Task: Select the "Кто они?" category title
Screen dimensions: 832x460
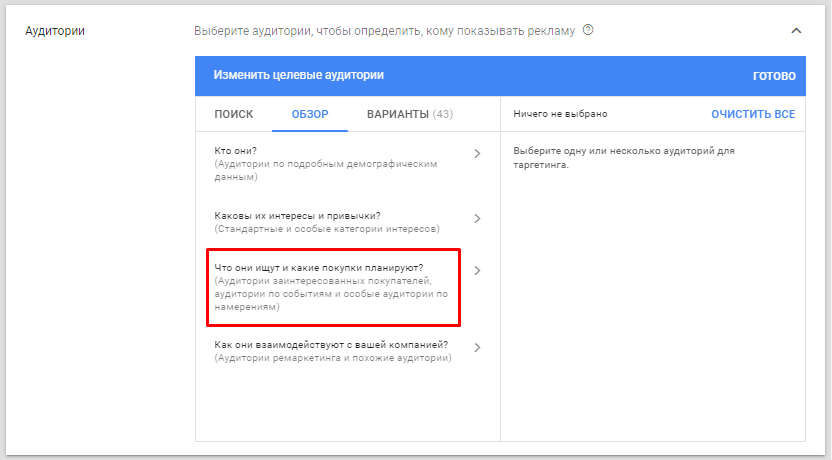Action: (236, 151)
